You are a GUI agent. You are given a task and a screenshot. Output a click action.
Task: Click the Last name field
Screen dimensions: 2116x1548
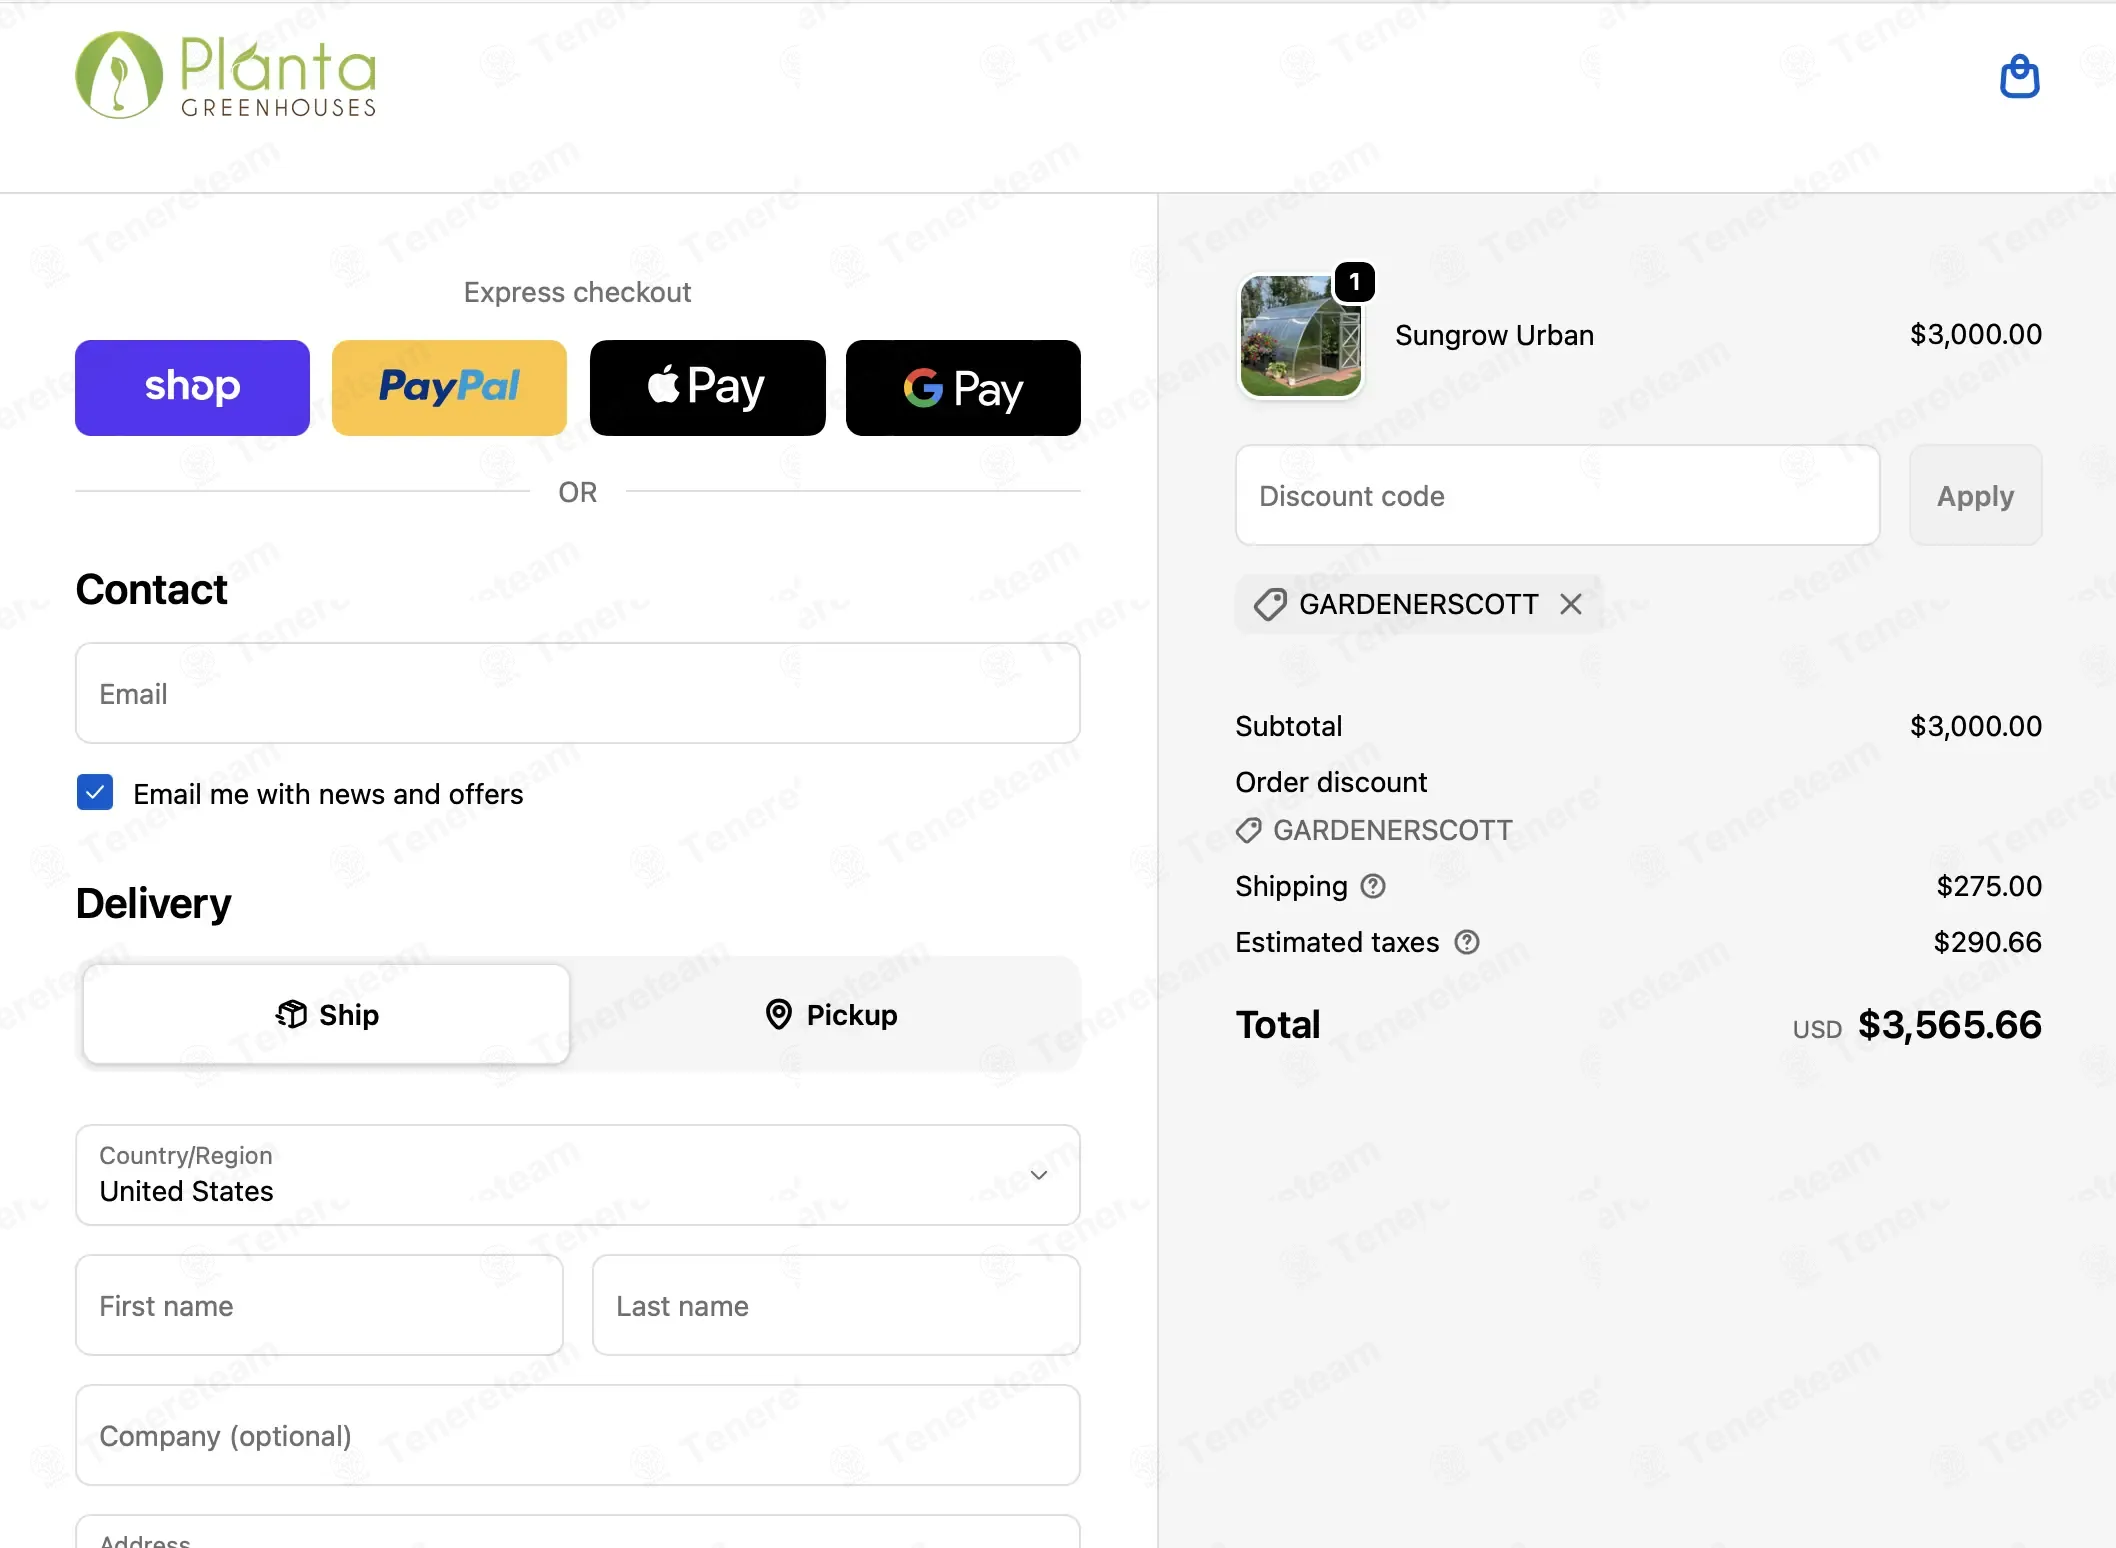click(836, 1305)
